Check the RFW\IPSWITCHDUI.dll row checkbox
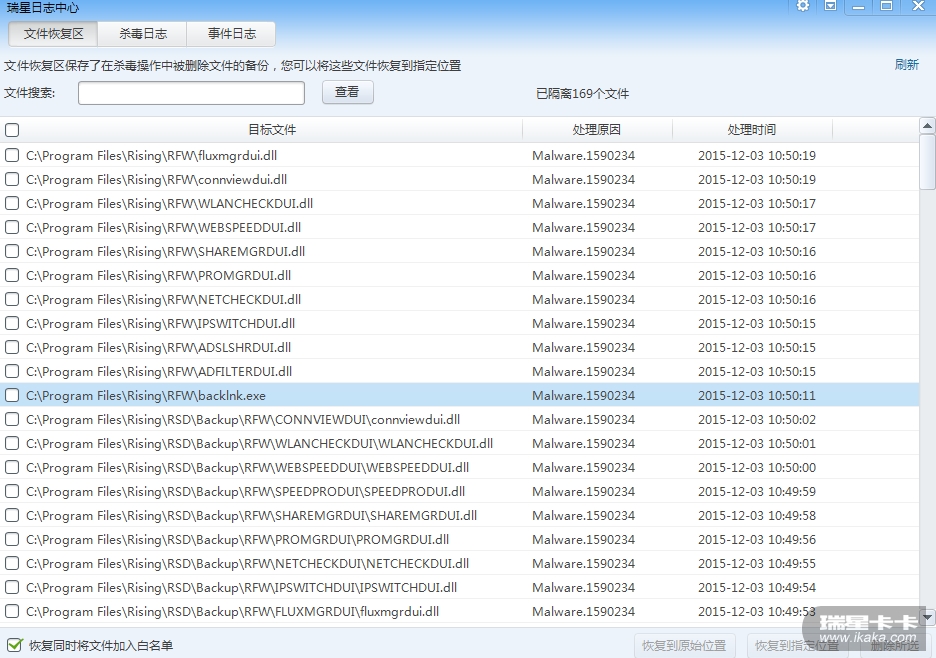Viewport: 936px width, 658px height. pyautogui.click(x=12, y=323)
